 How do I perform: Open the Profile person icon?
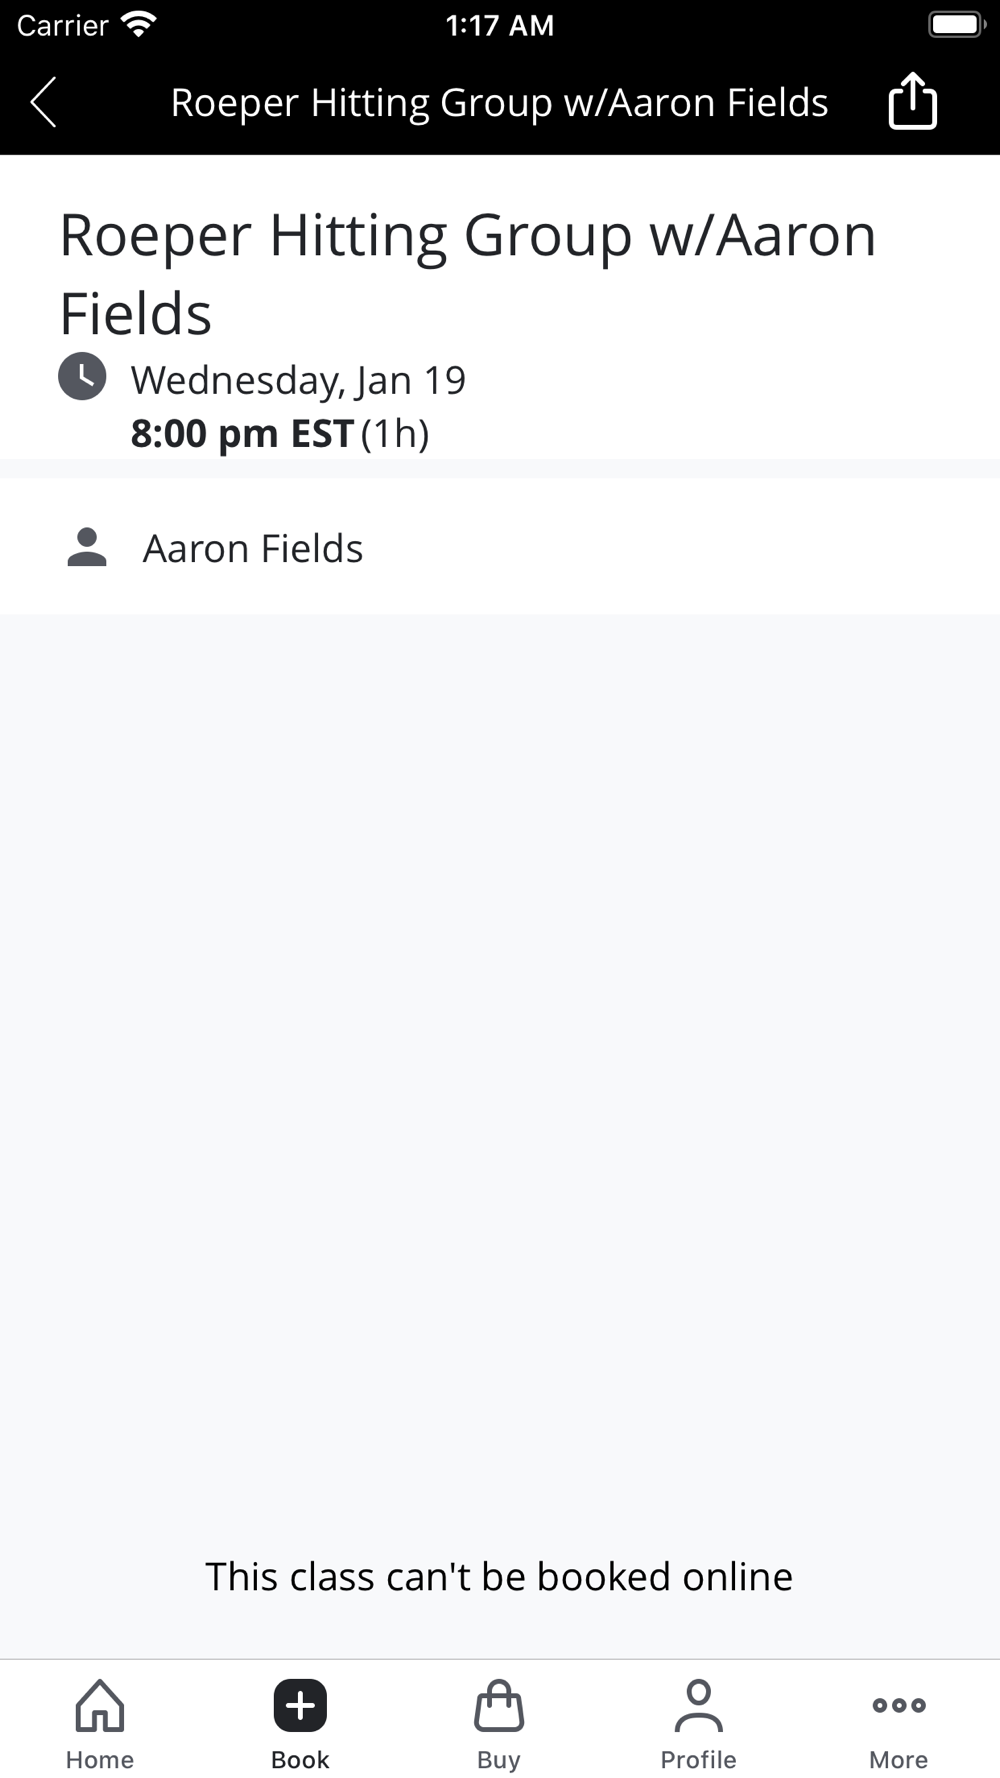click(698, 1705)
